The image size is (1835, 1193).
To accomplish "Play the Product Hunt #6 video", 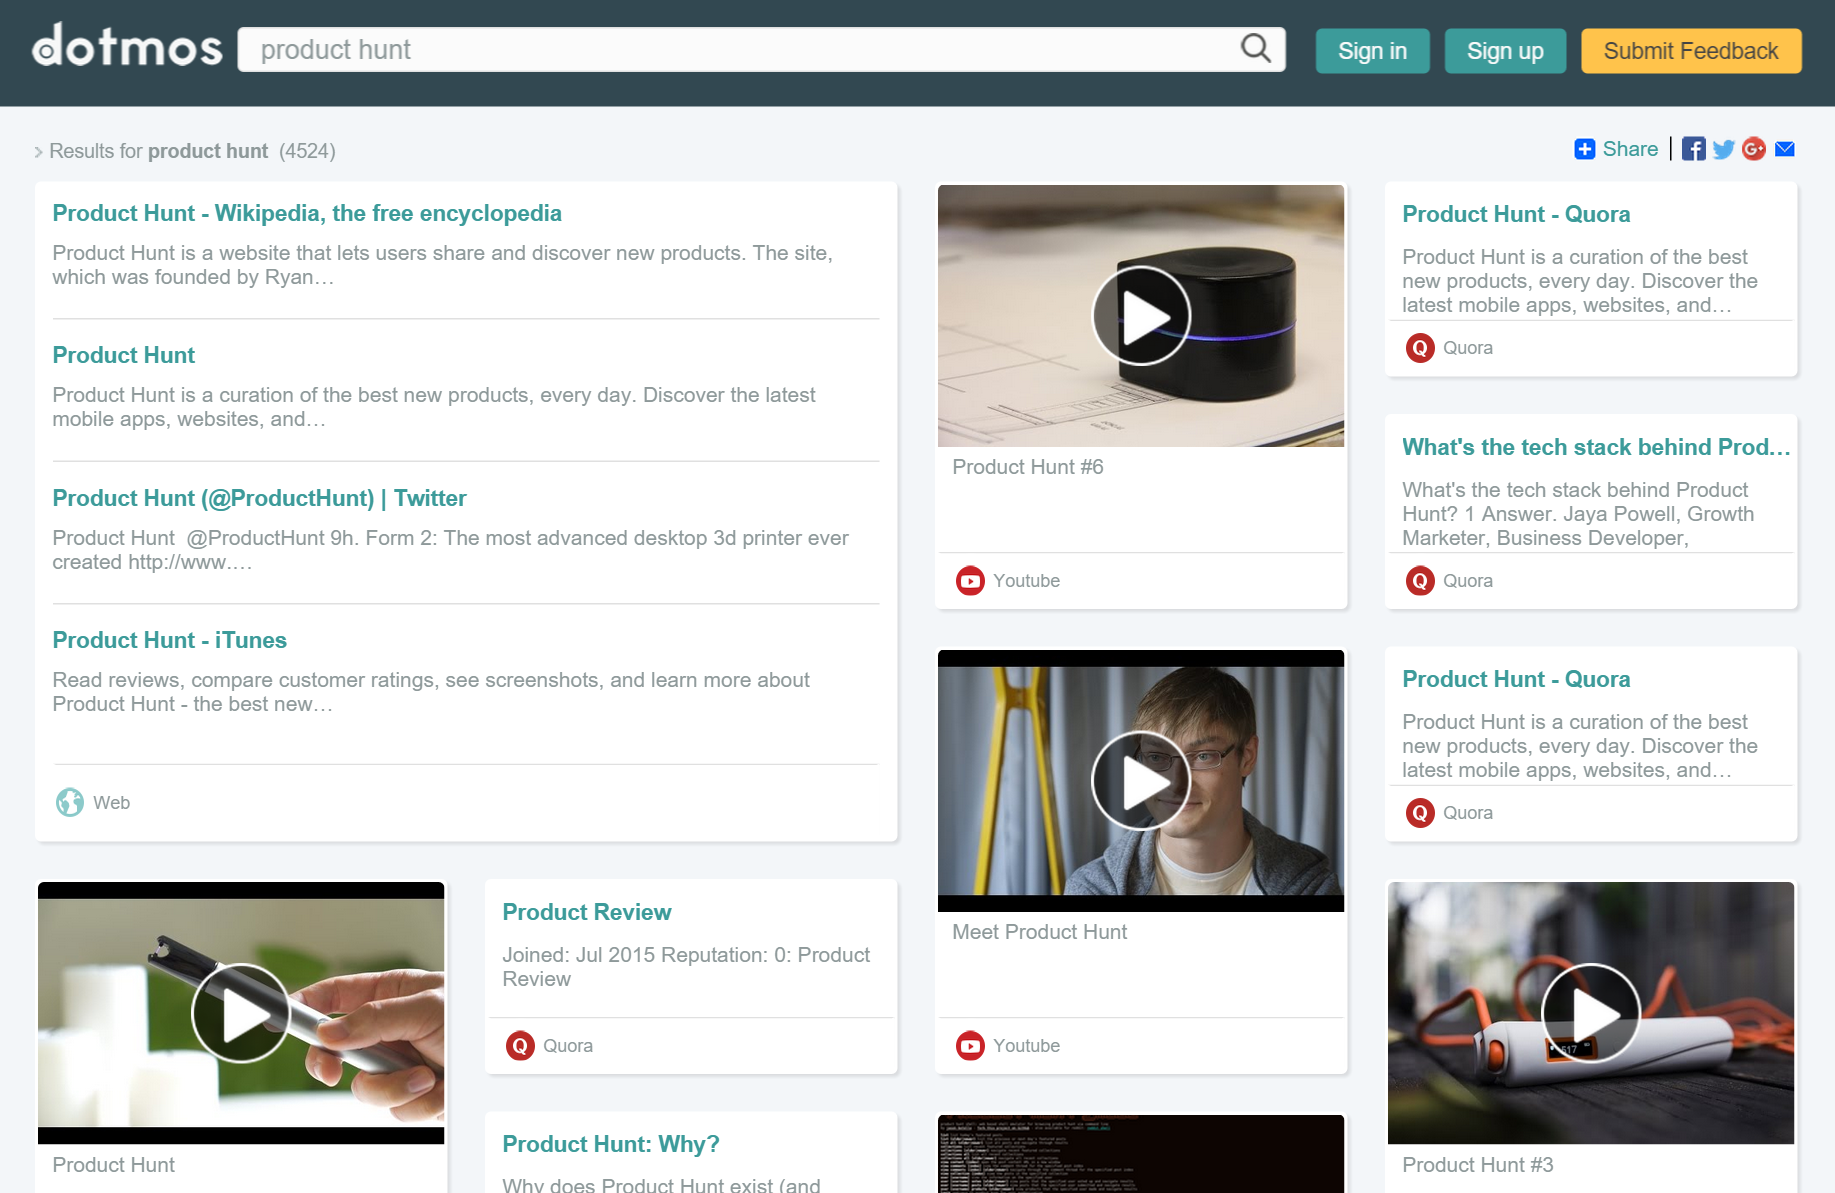I will coord(1141,316).
